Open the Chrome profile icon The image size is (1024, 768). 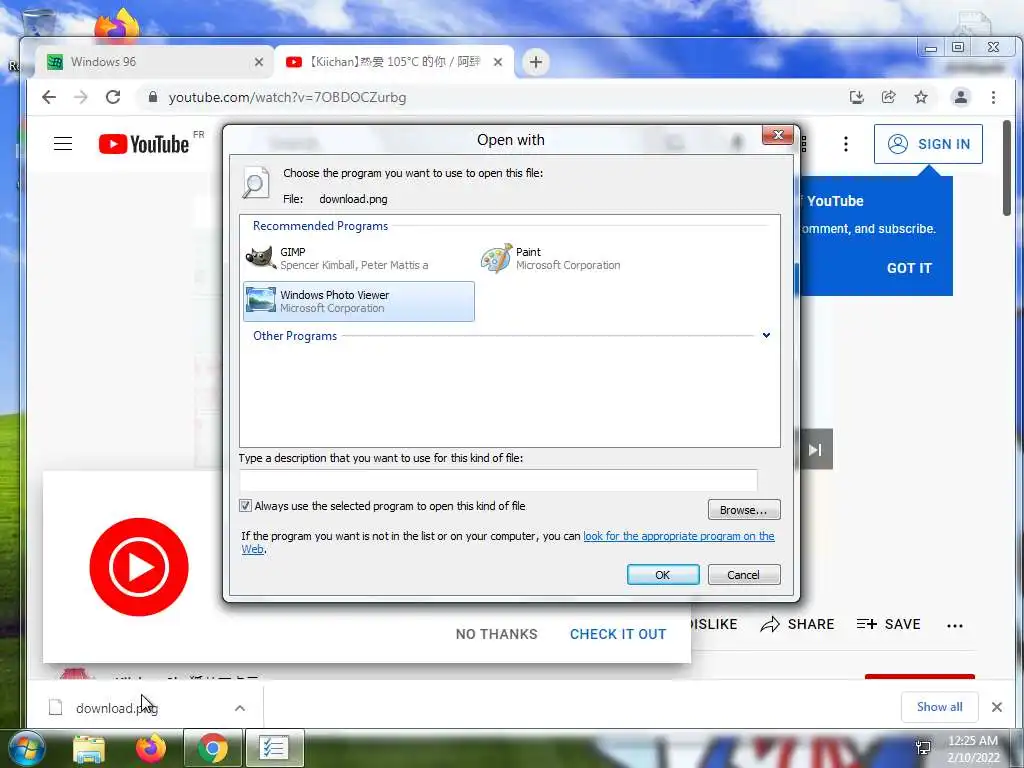coord(961,97)
